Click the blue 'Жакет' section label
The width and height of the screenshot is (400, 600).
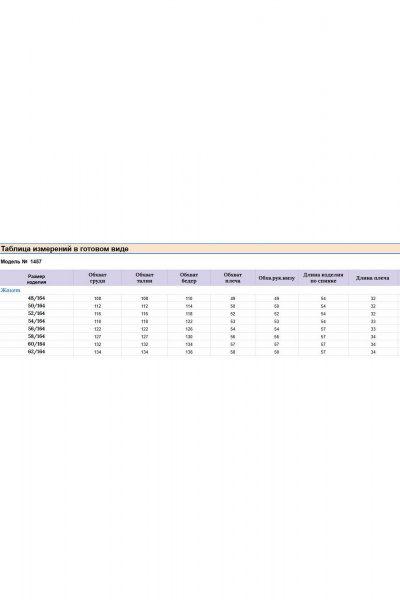pyautogui.click(x=10, y=290)
